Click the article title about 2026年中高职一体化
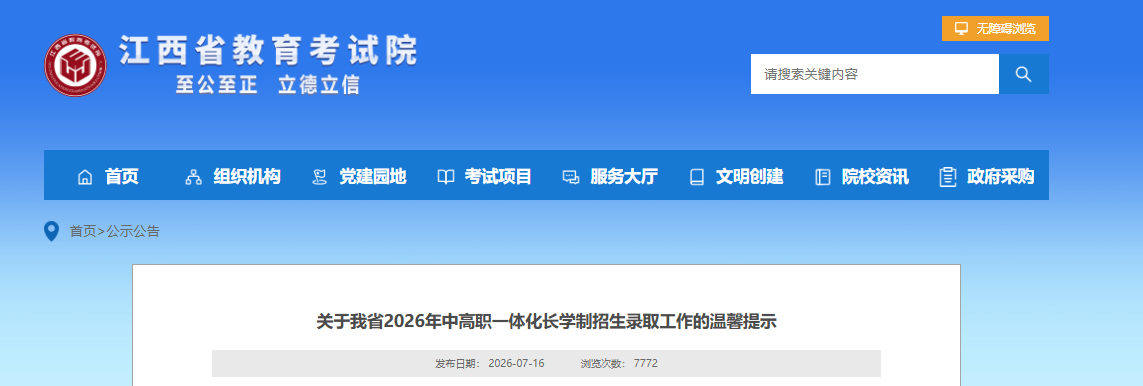Image resolution: width=1143 pixels, height=386 pixels. coord(546,322)
